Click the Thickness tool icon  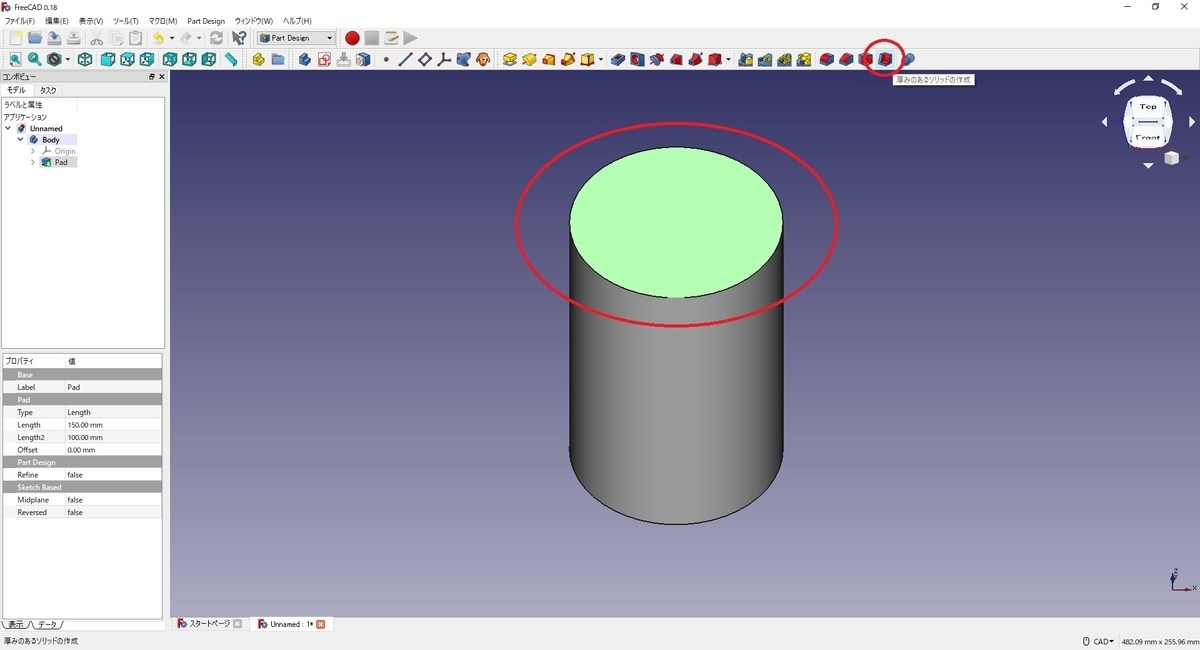pos(885,60)
